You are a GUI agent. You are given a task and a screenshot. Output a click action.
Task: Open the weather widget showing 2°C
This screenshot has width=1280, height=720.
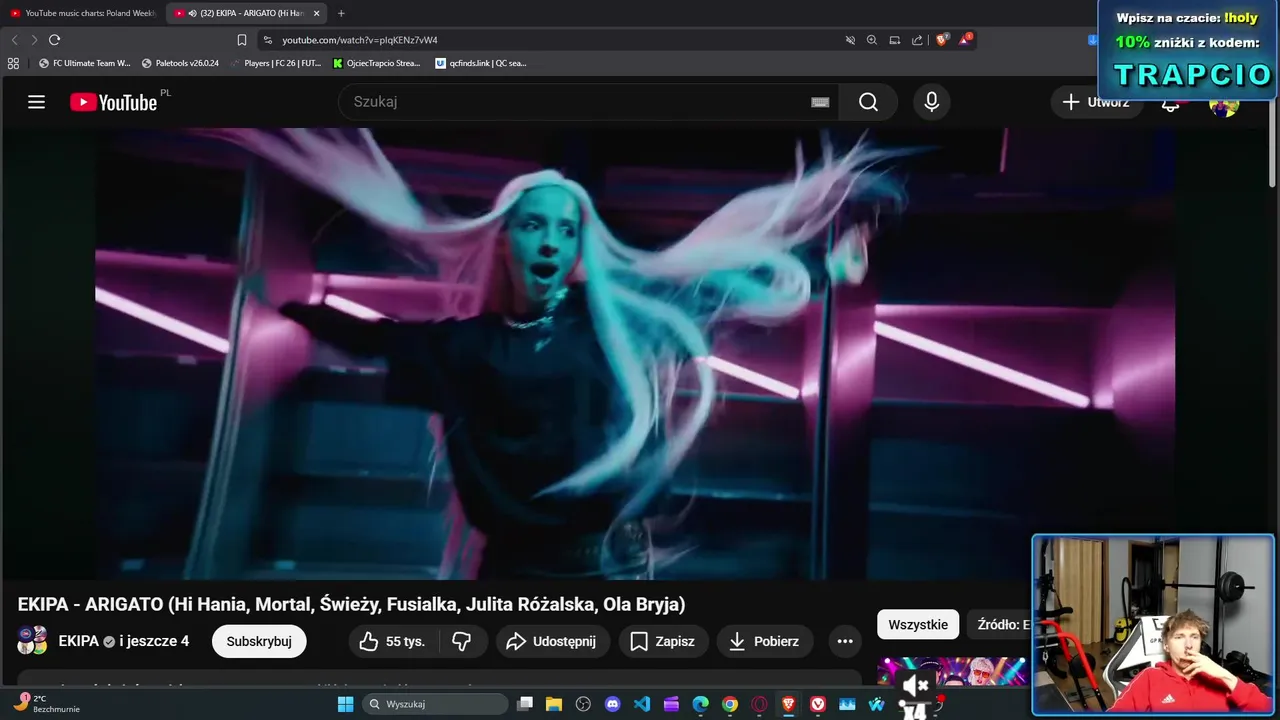click(x=47, y=703)
